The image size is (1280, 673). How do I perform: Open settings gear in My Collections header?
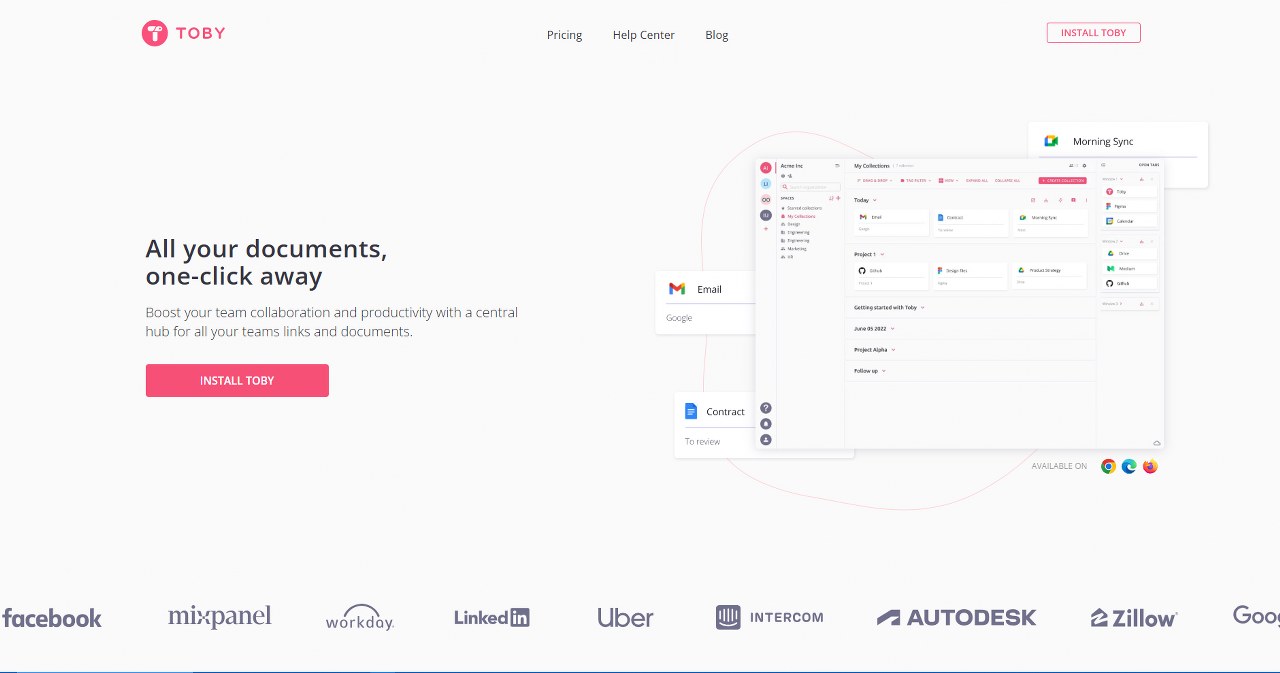(1084, 166)
